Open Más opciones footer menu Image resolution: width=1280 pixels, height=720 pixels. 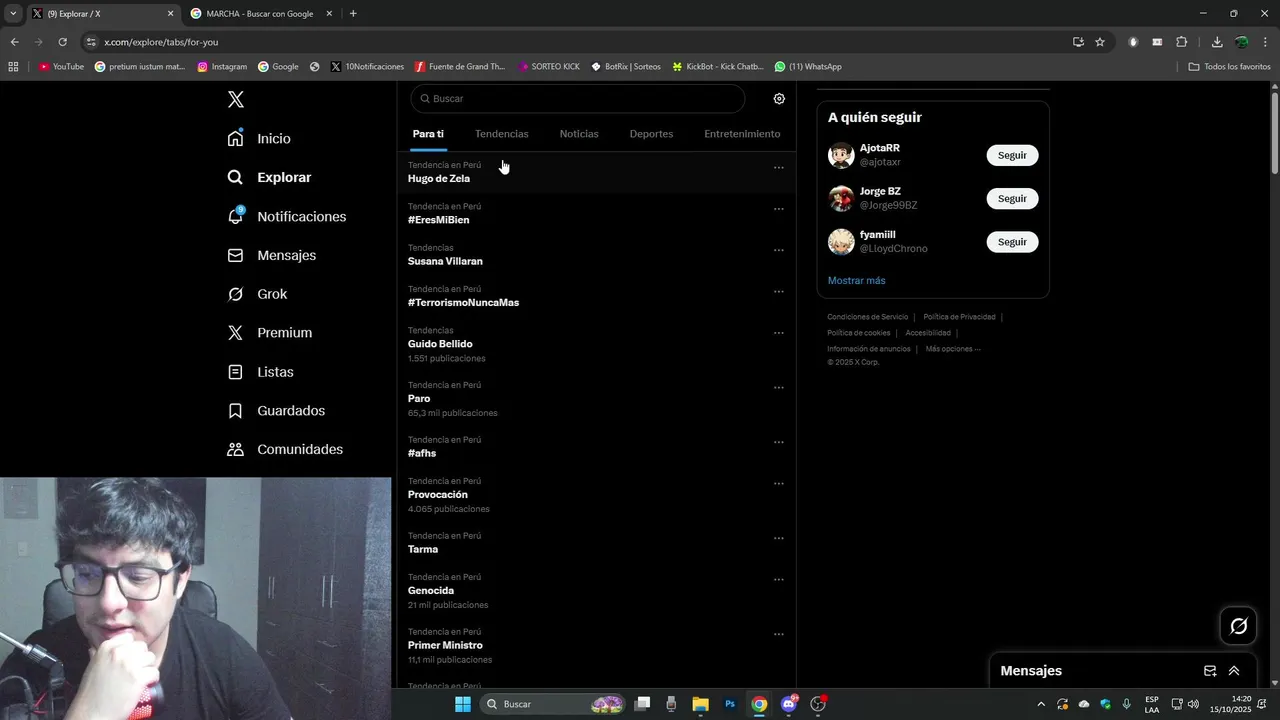coord(953,349)
